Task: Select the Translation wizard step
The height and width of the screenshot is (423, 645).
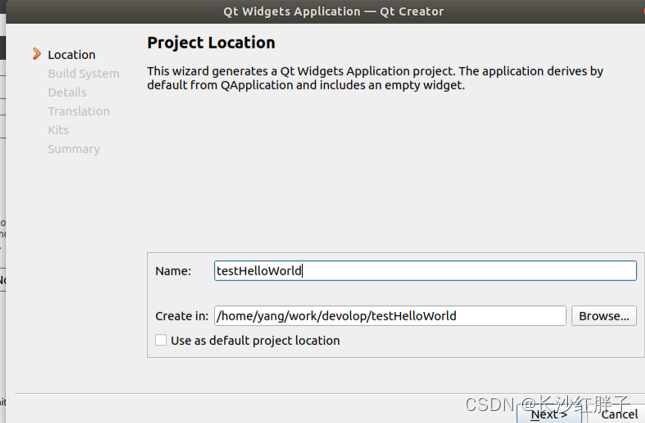Action: click(x=79, y=111)
